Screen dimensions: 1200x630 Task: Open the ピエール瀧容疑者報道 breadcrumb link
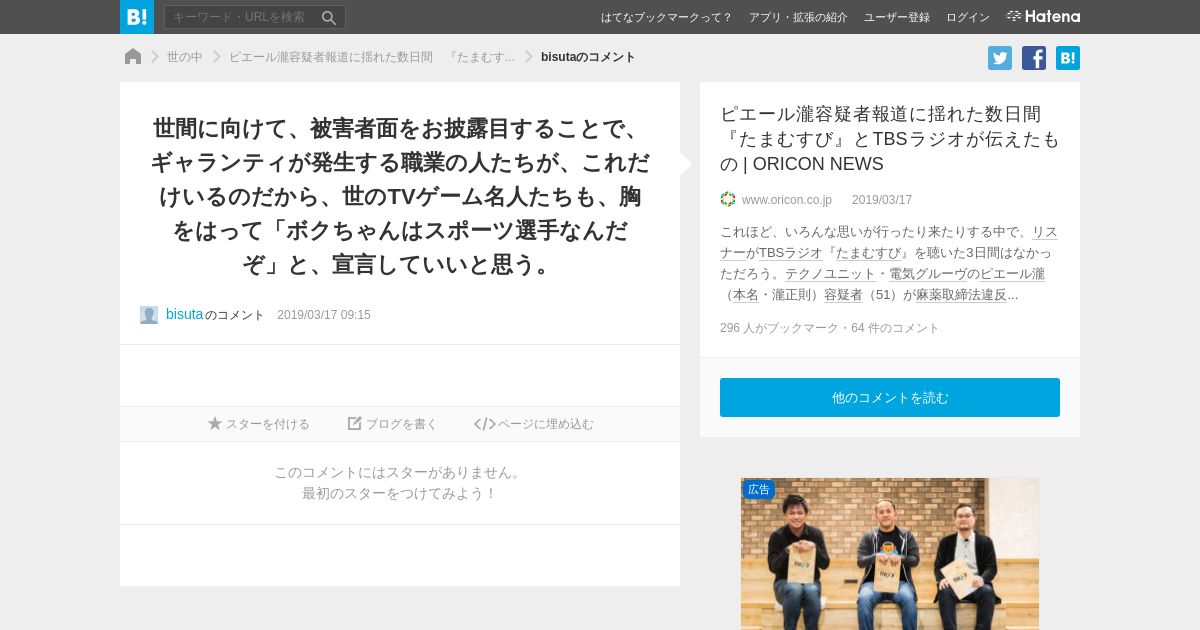(x=372, y=57)
